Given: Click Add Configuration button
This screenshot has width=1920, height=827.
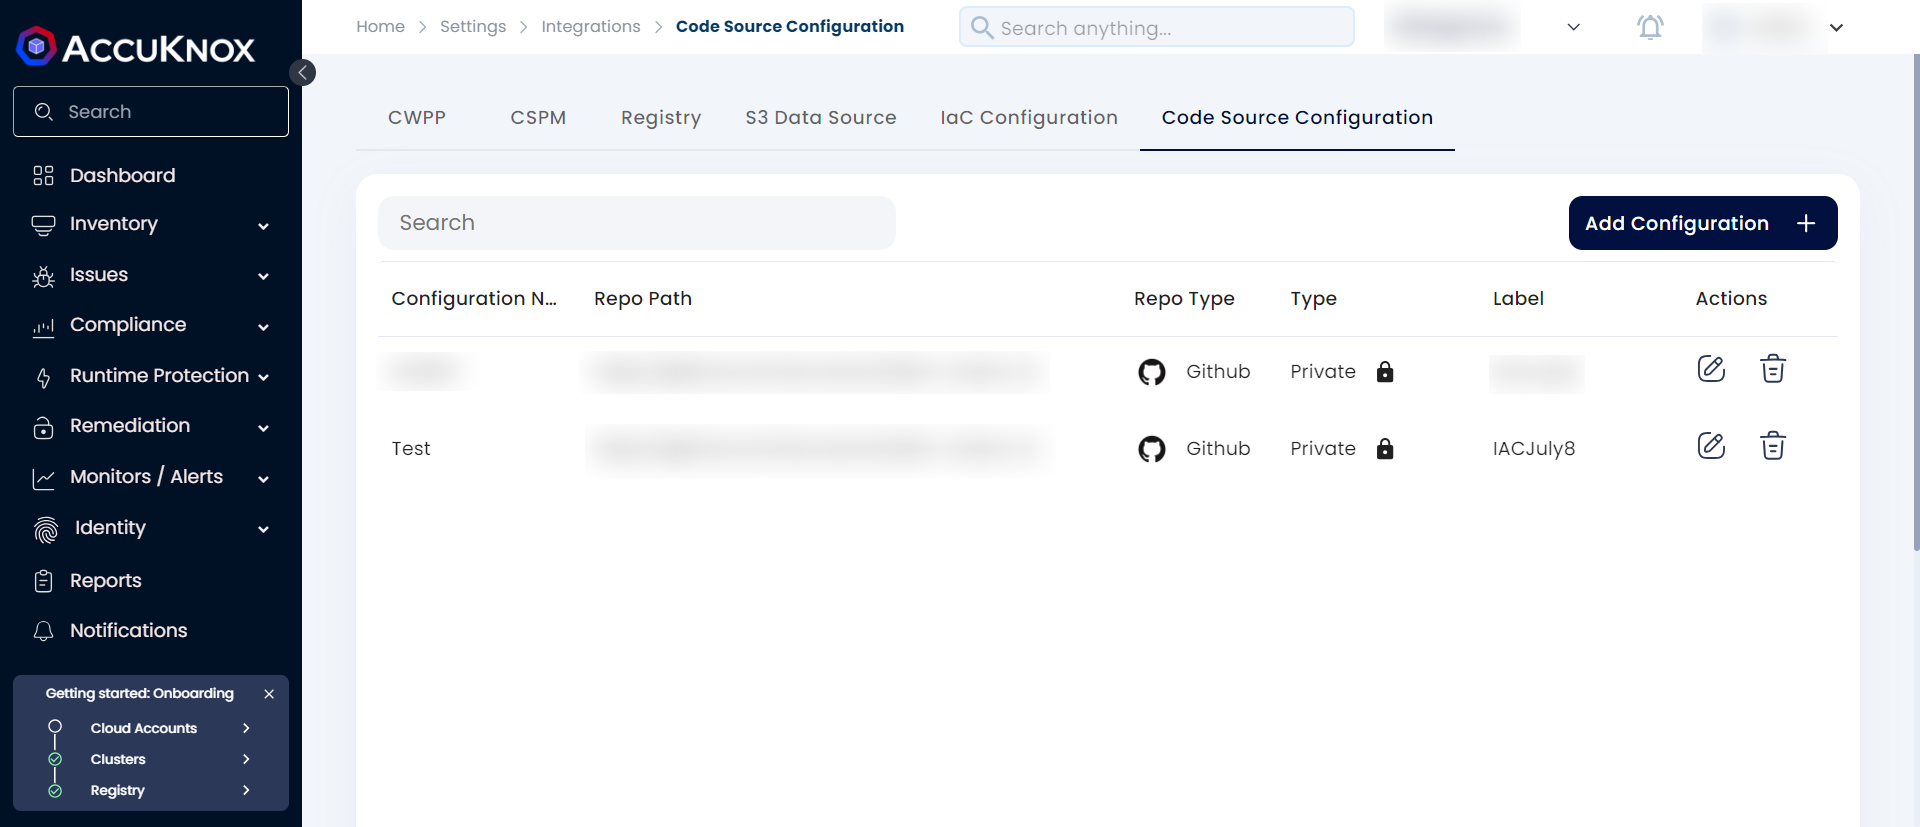Looking at the screenshot, I should 1703,223.
